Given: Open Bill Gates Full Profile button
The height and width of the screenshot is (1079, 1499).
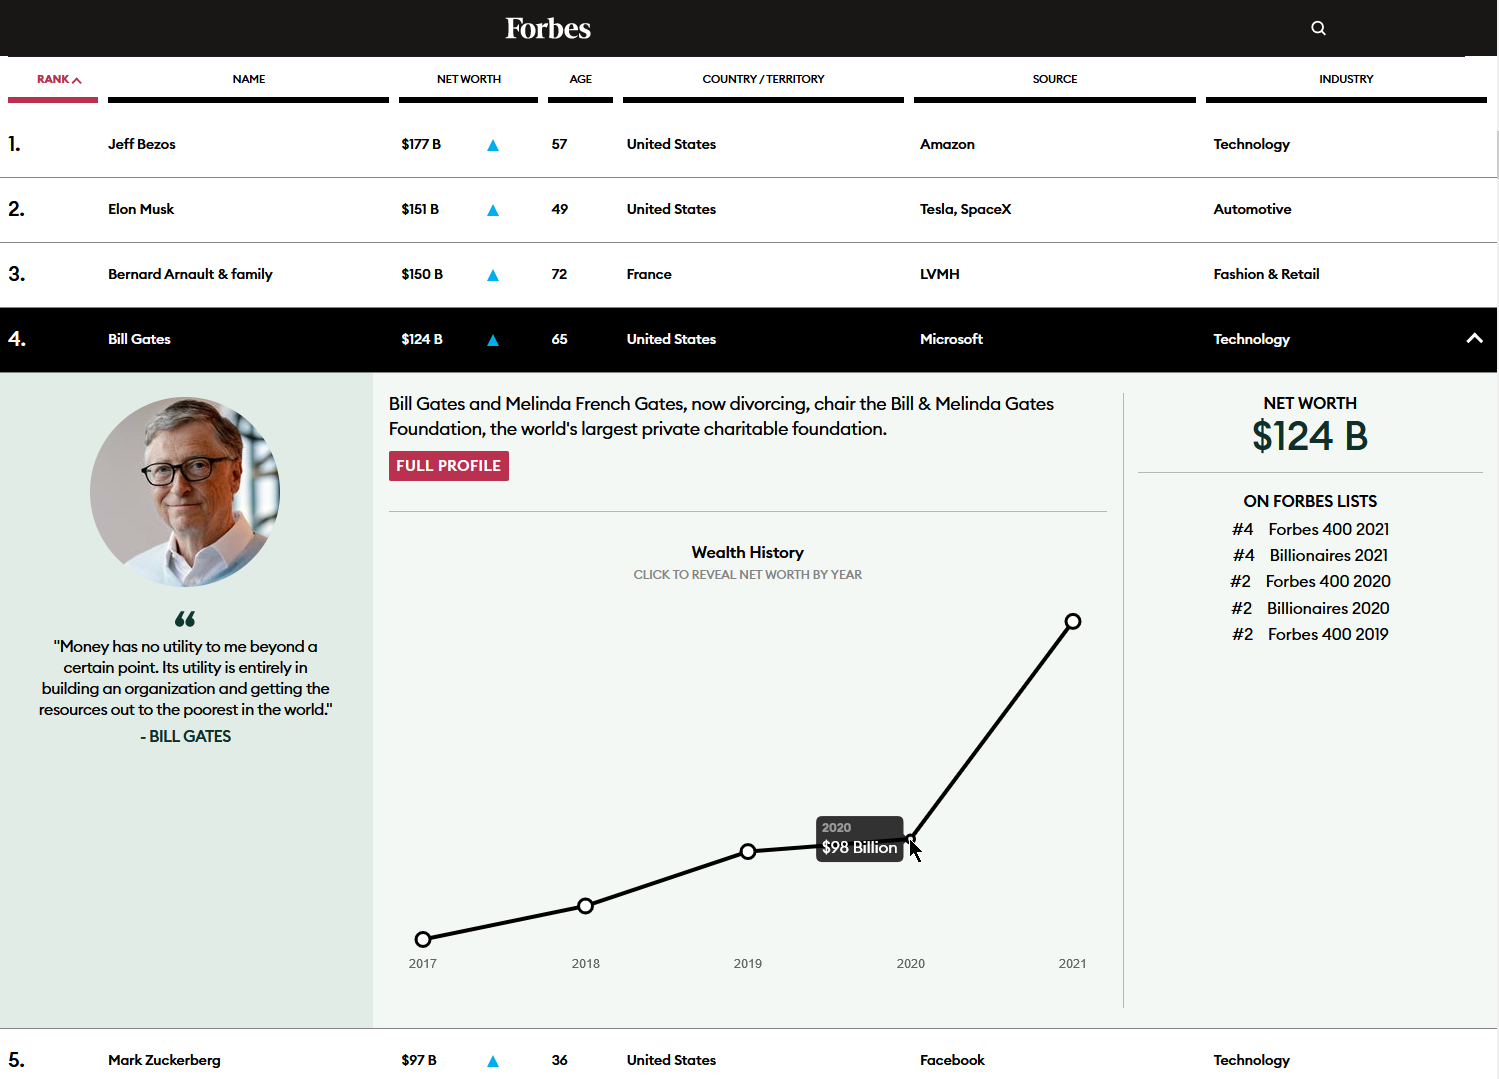Looking at the screenshot, I should point(448,466).
